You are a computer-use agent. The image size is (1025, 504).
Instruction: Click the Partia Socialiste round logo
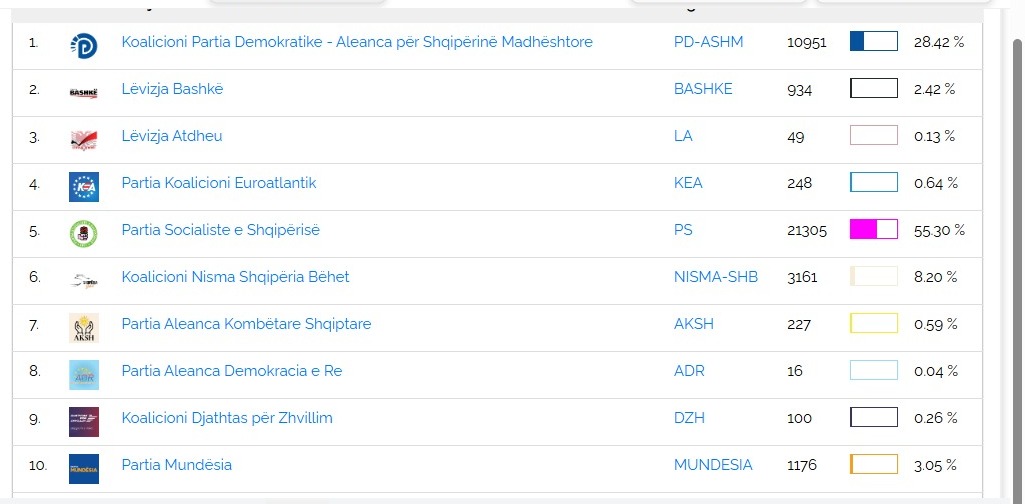(83, 233)
